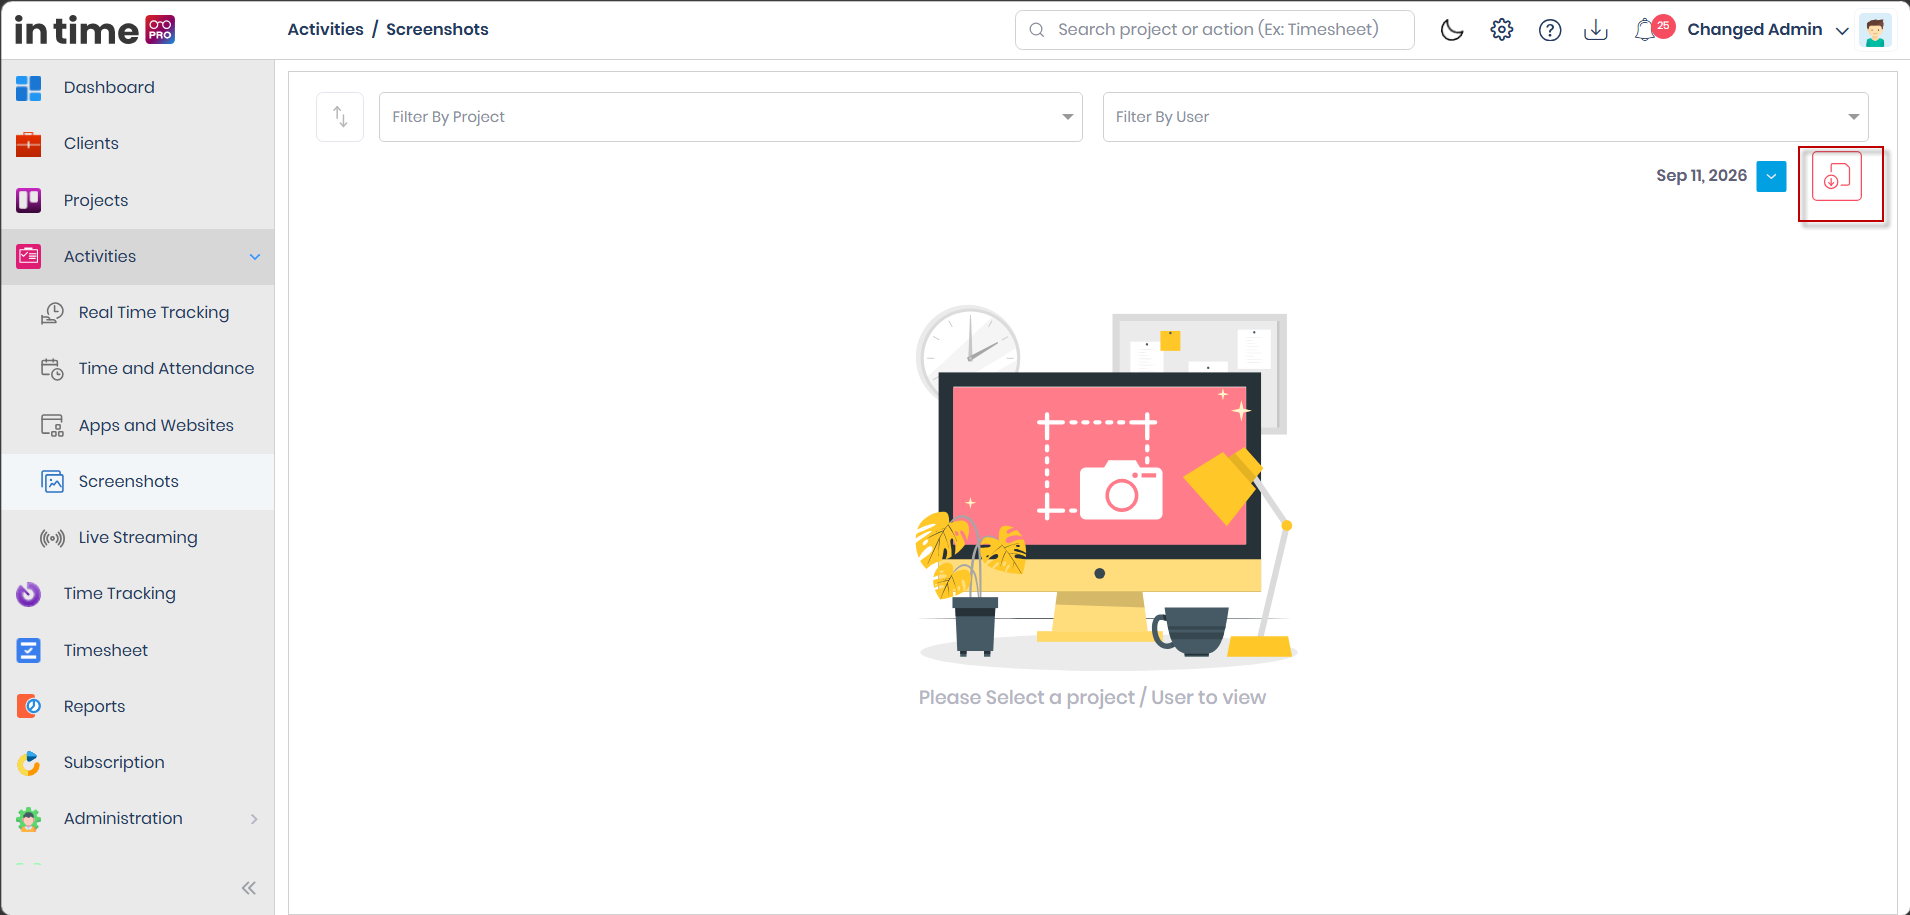The image size is (1910, 915).
Task: Open the Filter By Project dropdown
Action: pos(731,117)
